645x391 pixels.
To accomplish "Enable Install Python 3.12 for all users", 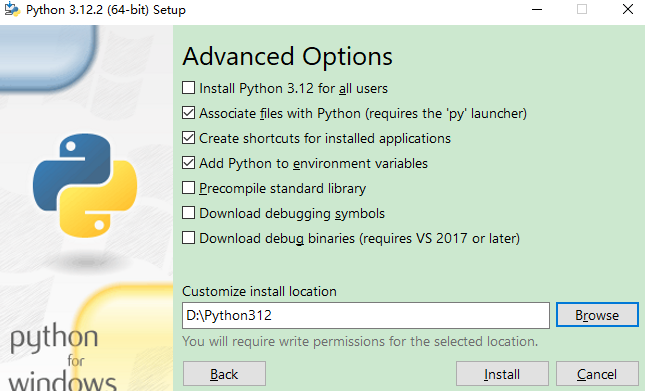I will click(188, 88).
